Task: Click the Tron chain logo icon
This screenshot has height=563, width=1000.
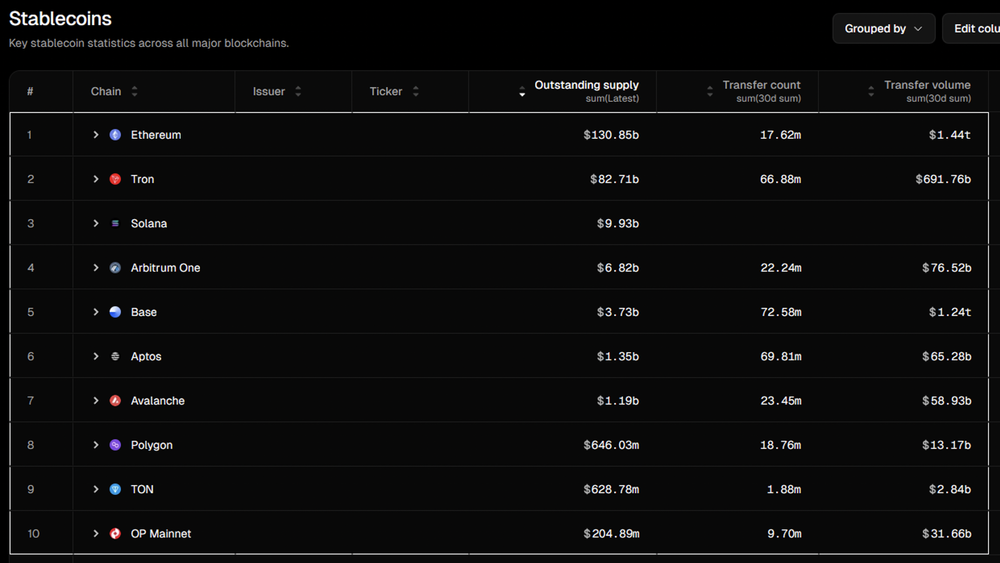Action: point(115,179)
